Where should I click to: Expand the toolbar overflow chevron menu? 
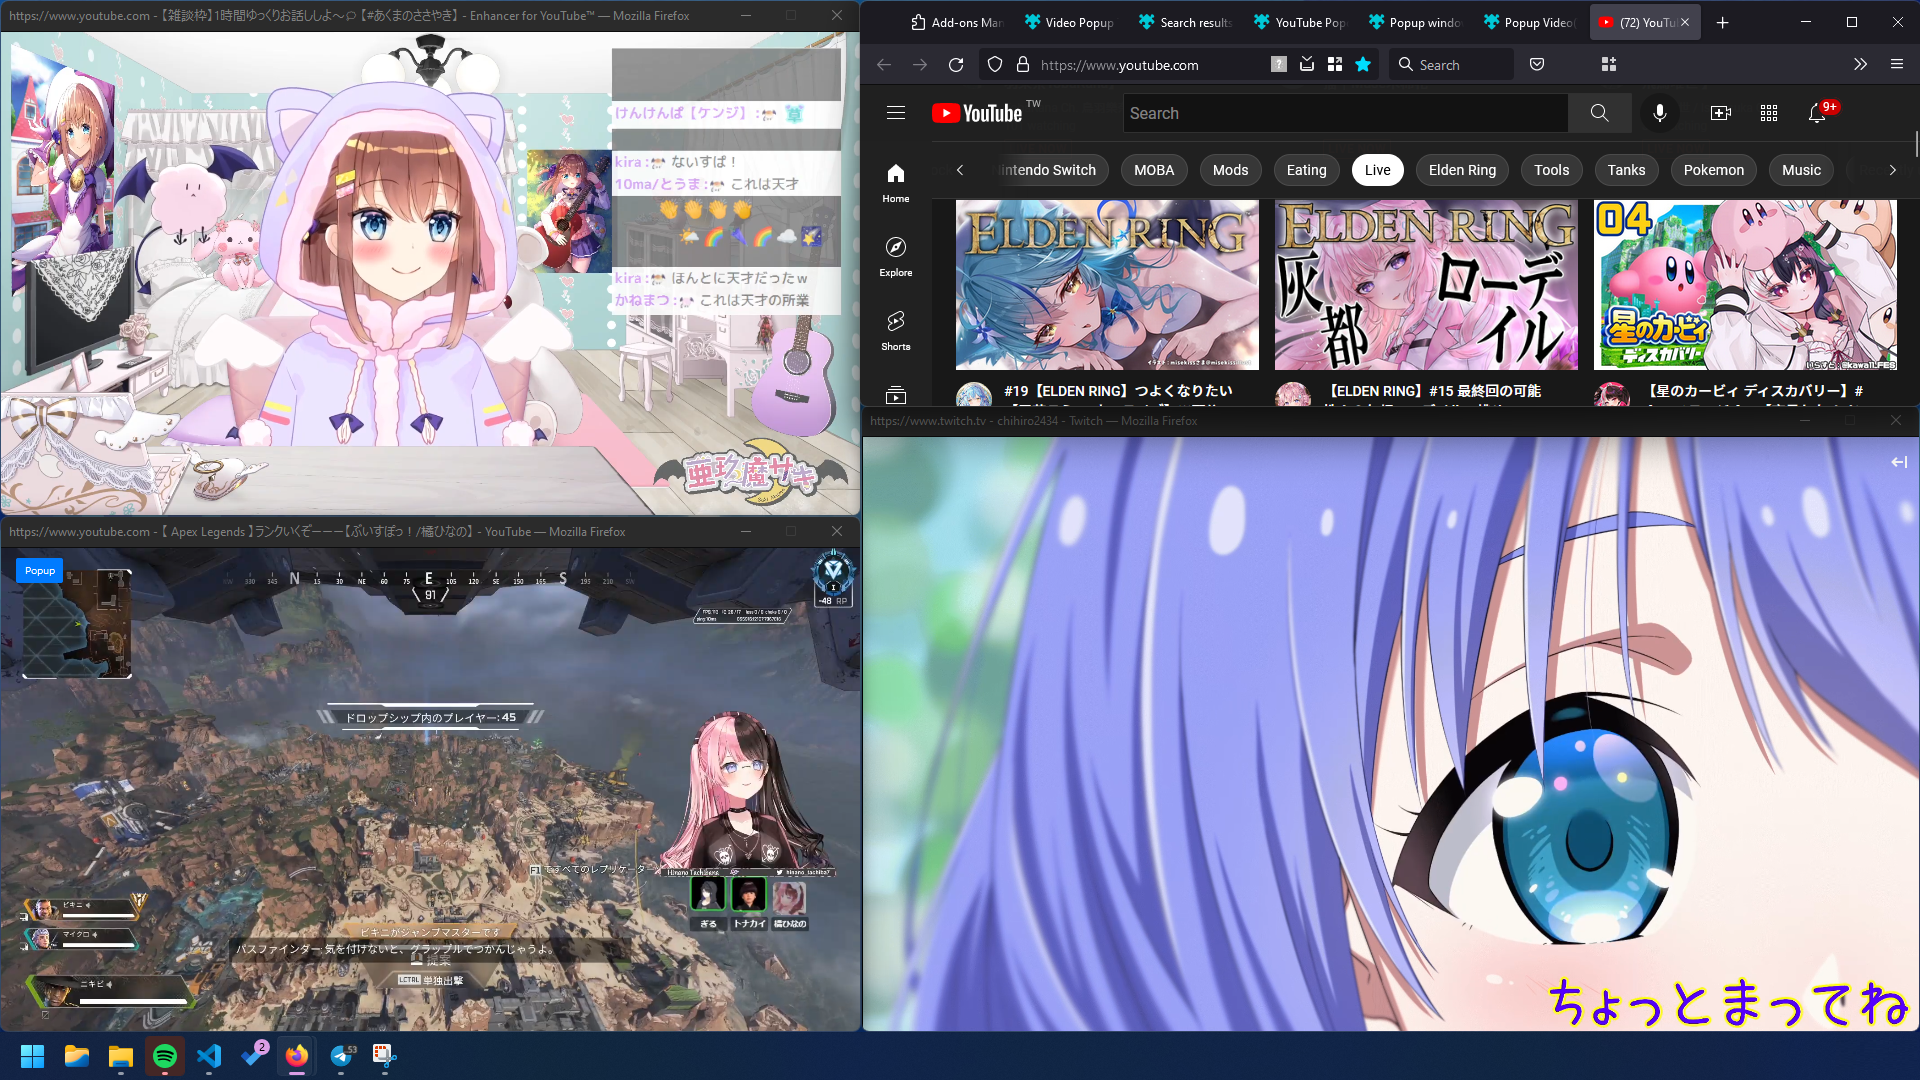point(1860,64)
